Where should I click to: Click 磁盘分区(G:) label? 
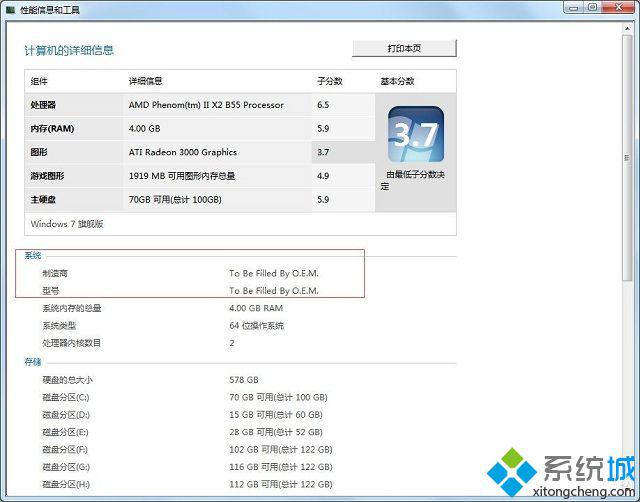click(66, 467)
